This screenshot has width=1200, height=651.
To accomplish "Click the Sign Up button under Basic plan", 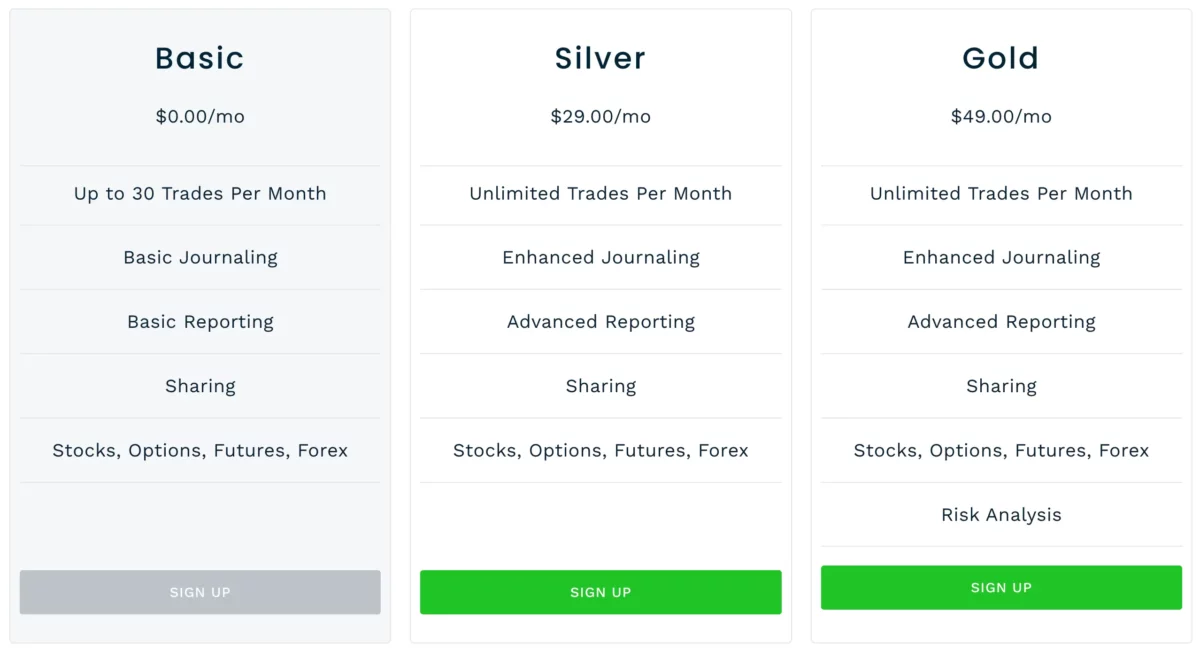I will tap(200, 592).
